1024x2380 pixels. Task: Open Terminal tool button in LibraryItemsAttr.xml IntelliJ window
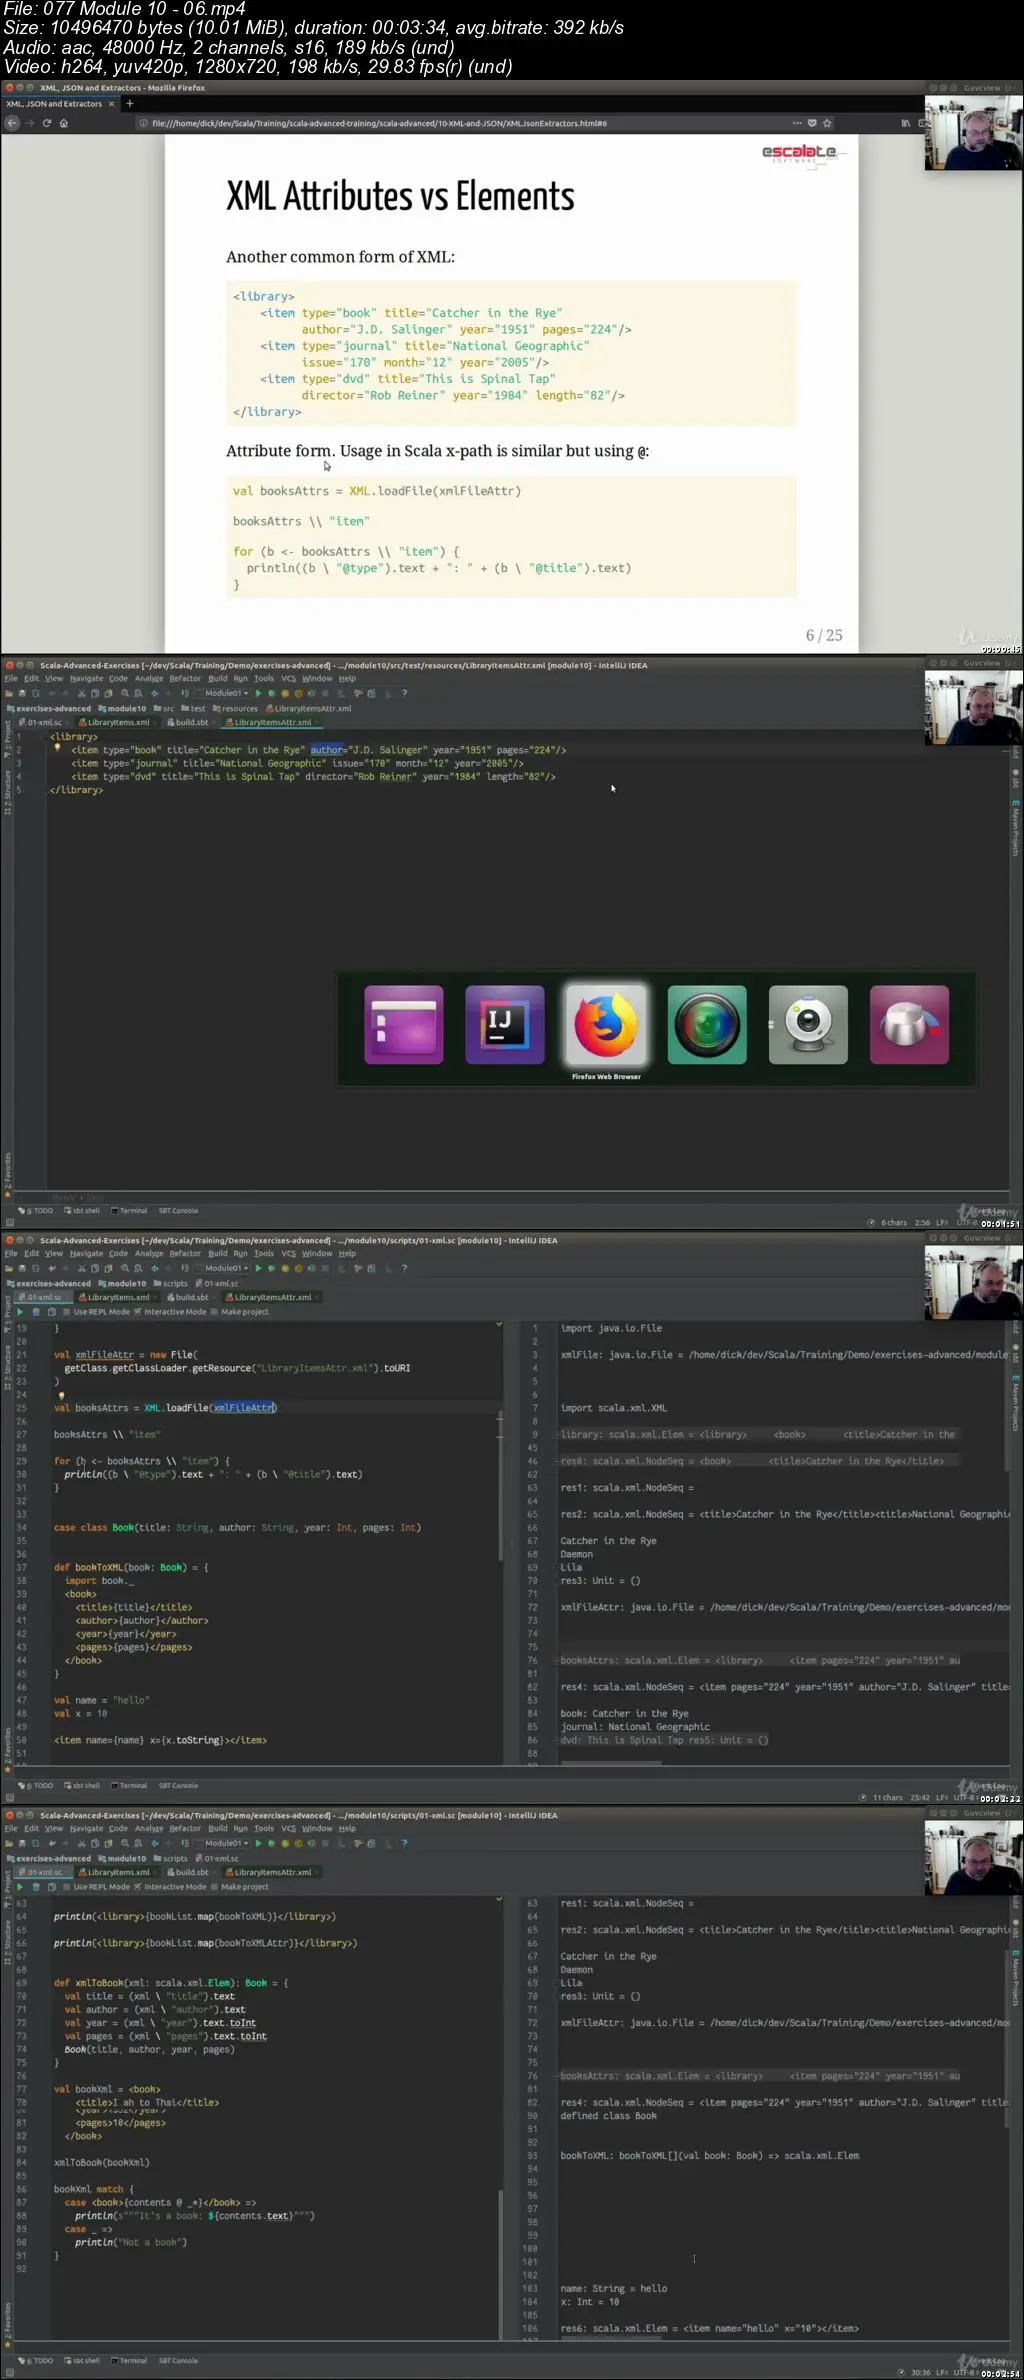tap(129, 1210)
